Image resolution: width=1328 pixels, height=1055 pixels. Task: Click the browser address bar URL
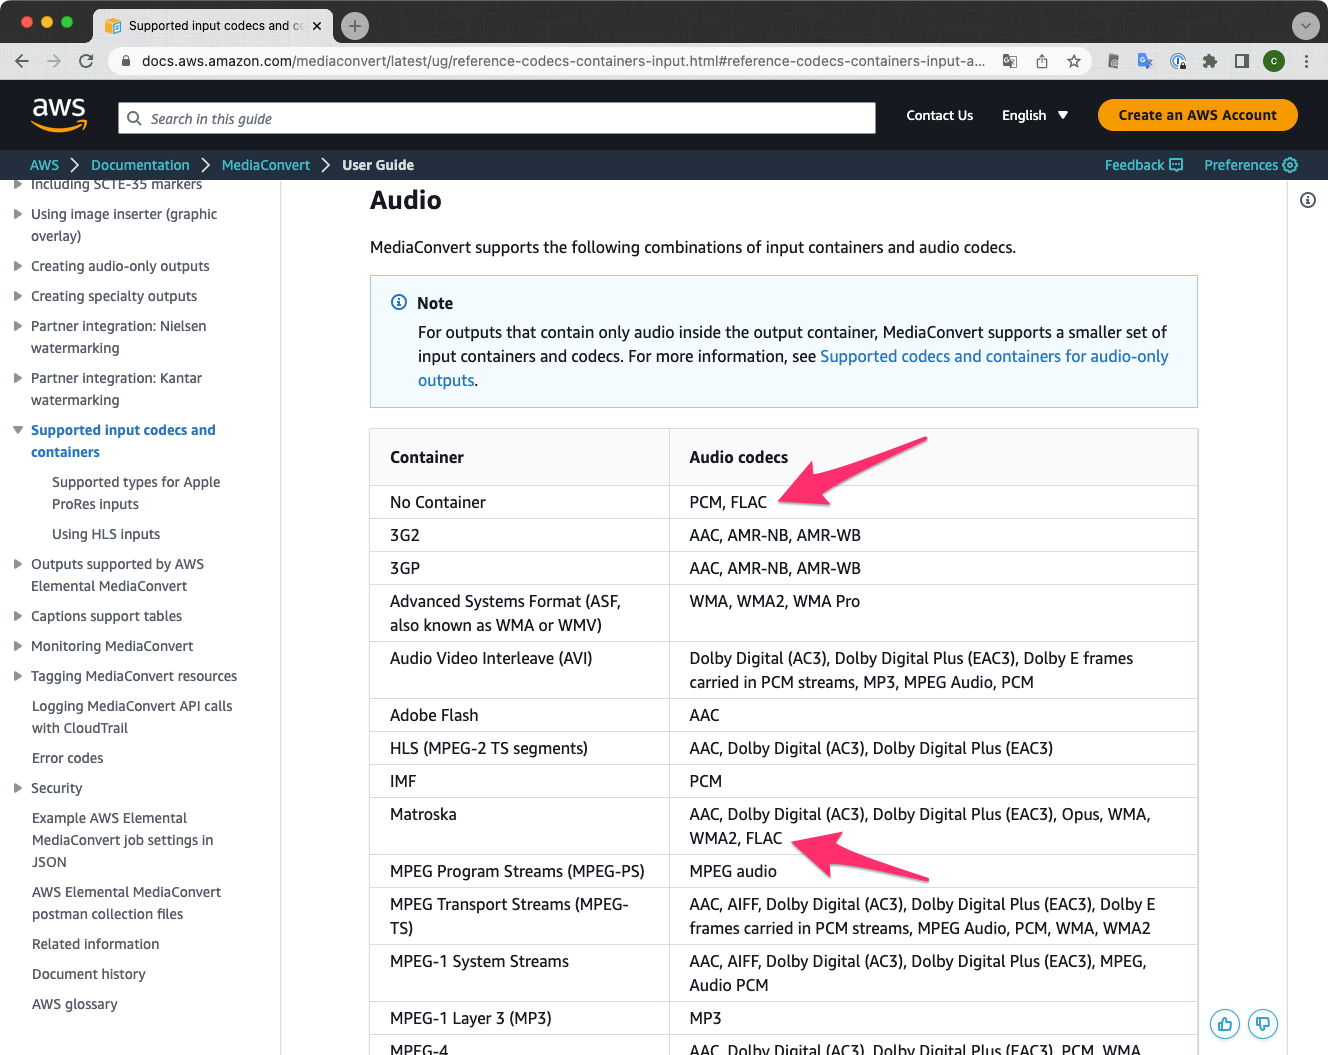pyautogui.click(x=563, y=61)
